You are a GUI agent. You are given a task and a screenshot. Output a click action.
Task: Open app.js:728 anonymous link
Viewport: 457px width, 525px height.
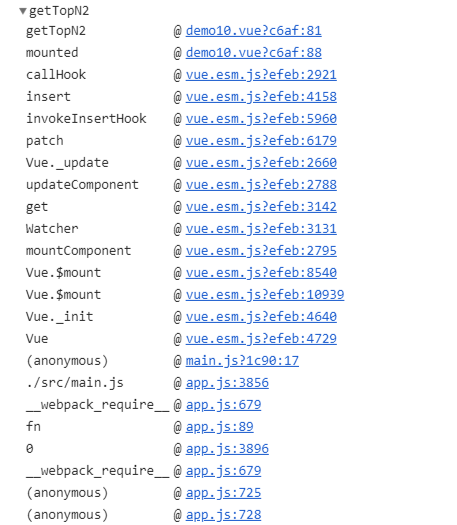click(x=223, y=515)
